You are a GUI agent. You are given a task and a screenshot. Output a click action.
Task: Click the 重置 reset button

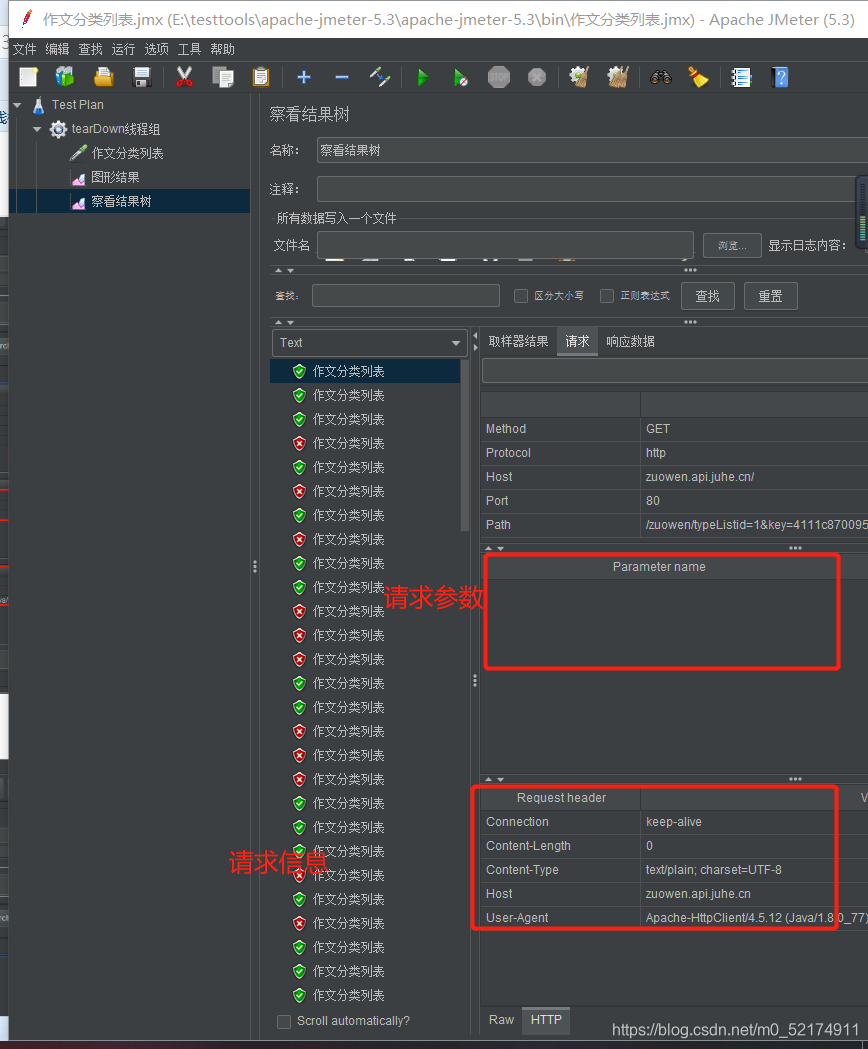770,296
